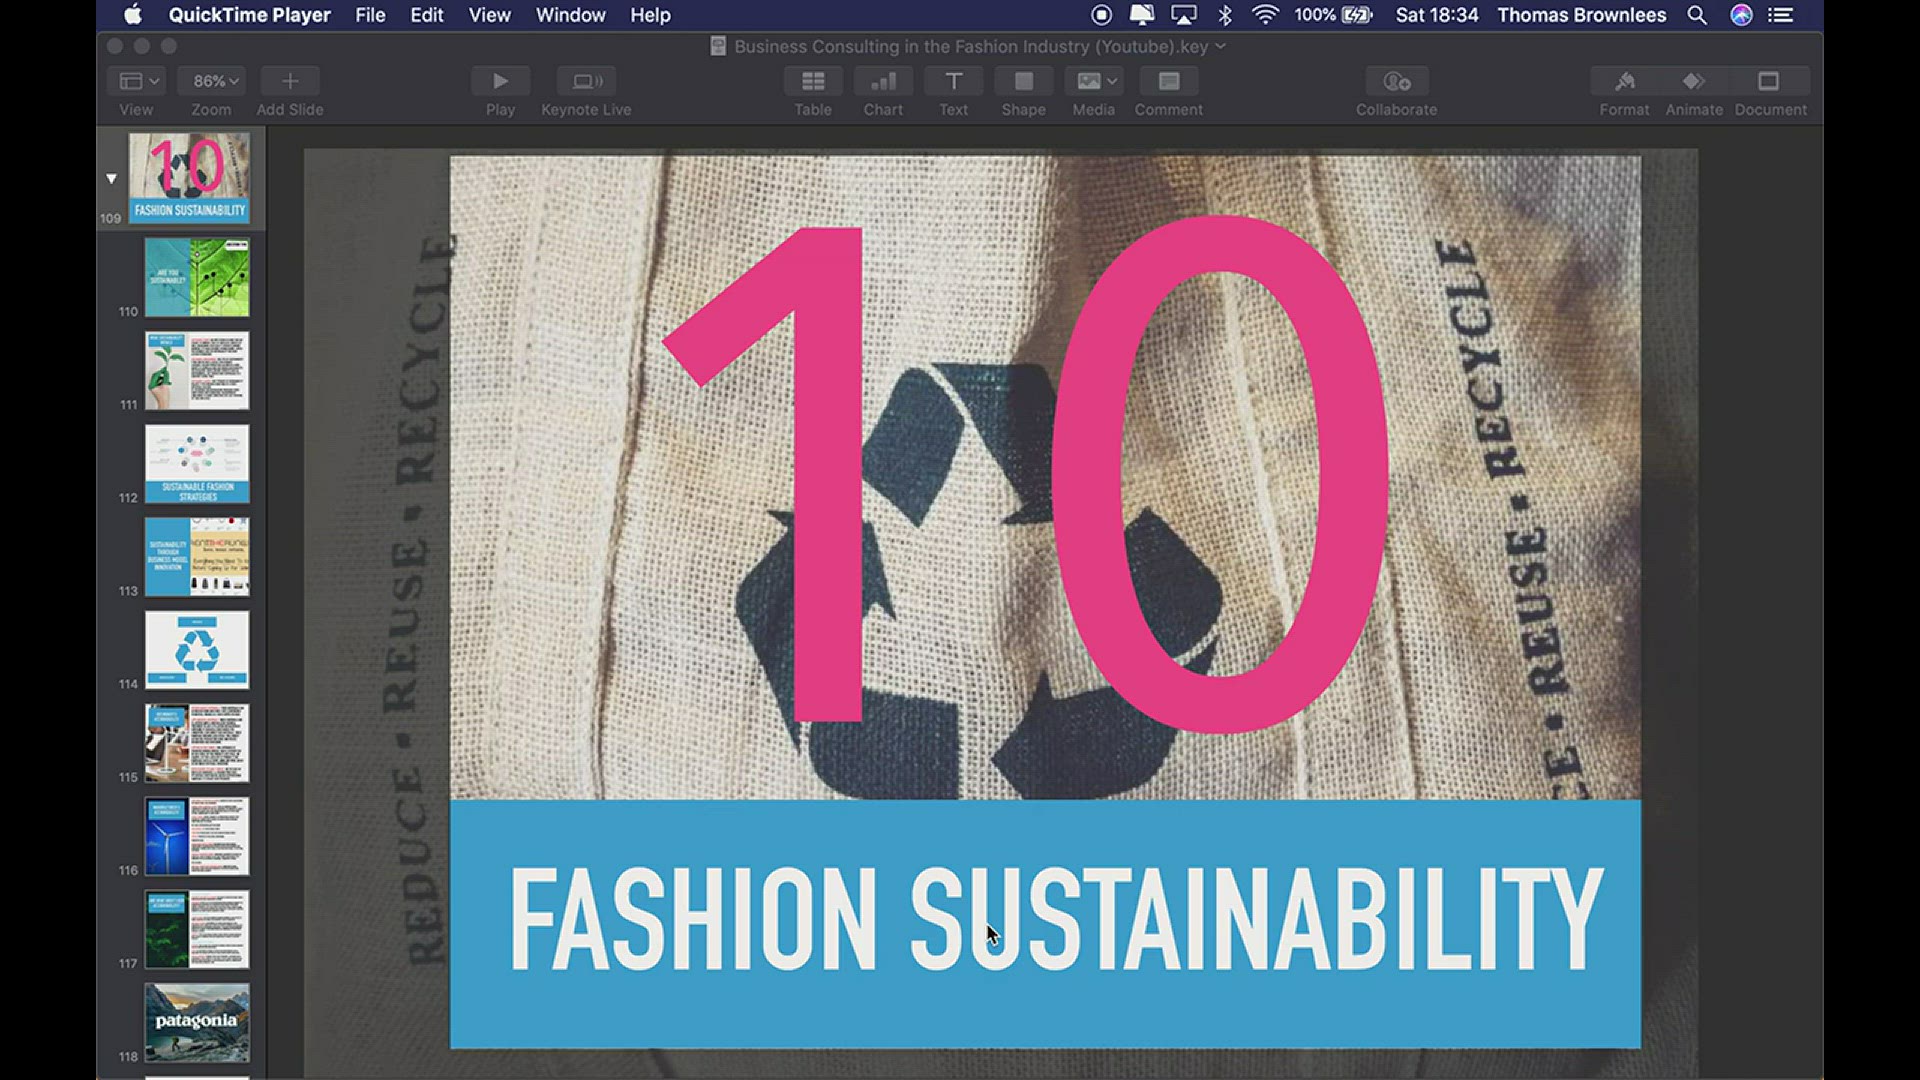Click the Collaborate icon
Image resolution: width=1920 pixels, height=1080 pixels.
[1396, 81]
